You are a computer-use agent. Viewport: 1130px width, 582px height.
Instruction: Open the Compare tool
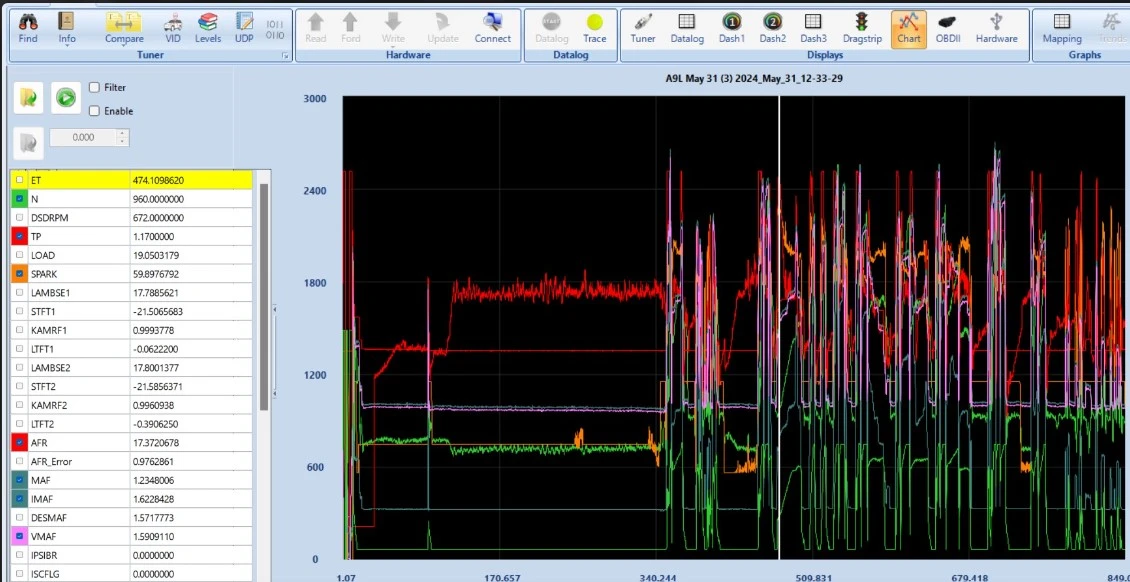(x=124, y=27)
